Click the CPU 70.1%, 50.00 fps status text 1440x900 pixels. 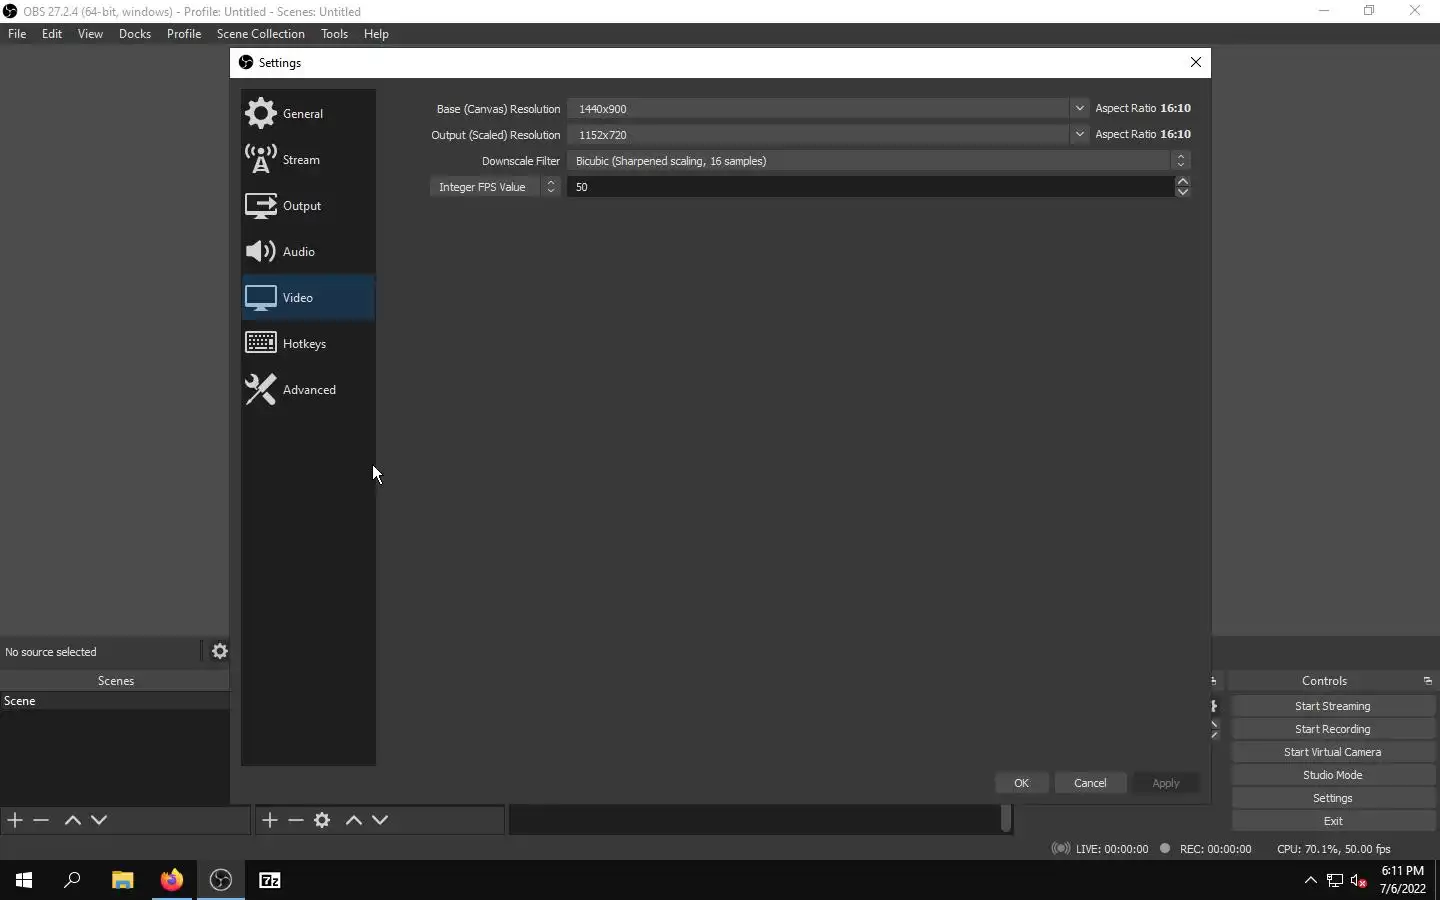click(x=1333, y=849)
